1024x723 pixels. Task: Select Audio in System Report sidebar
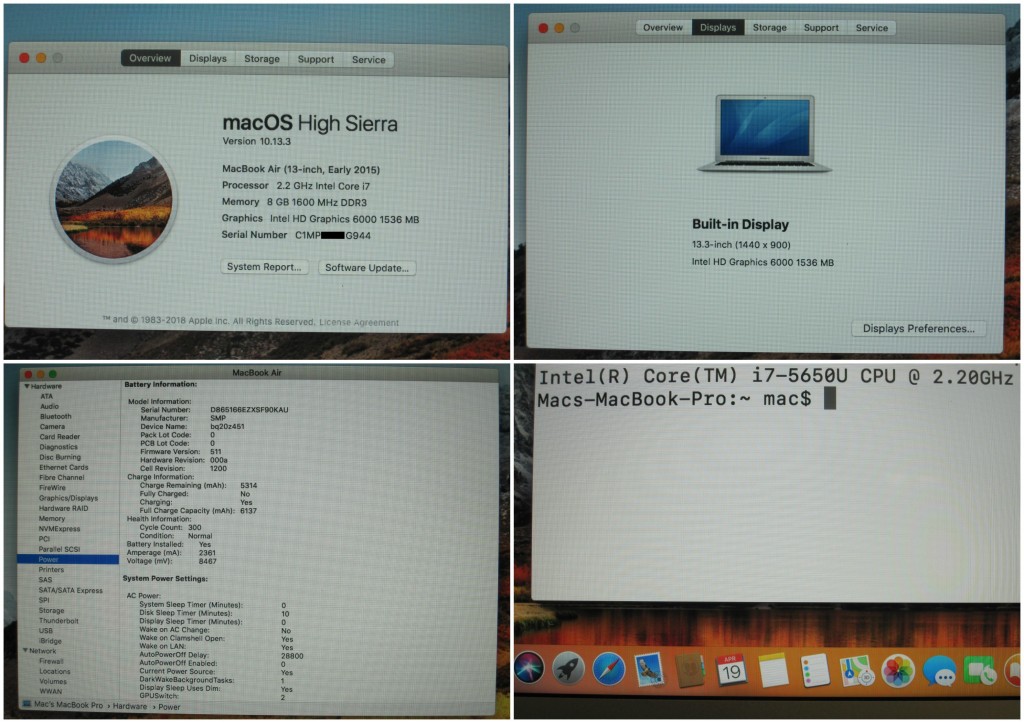tap(50, 406)
